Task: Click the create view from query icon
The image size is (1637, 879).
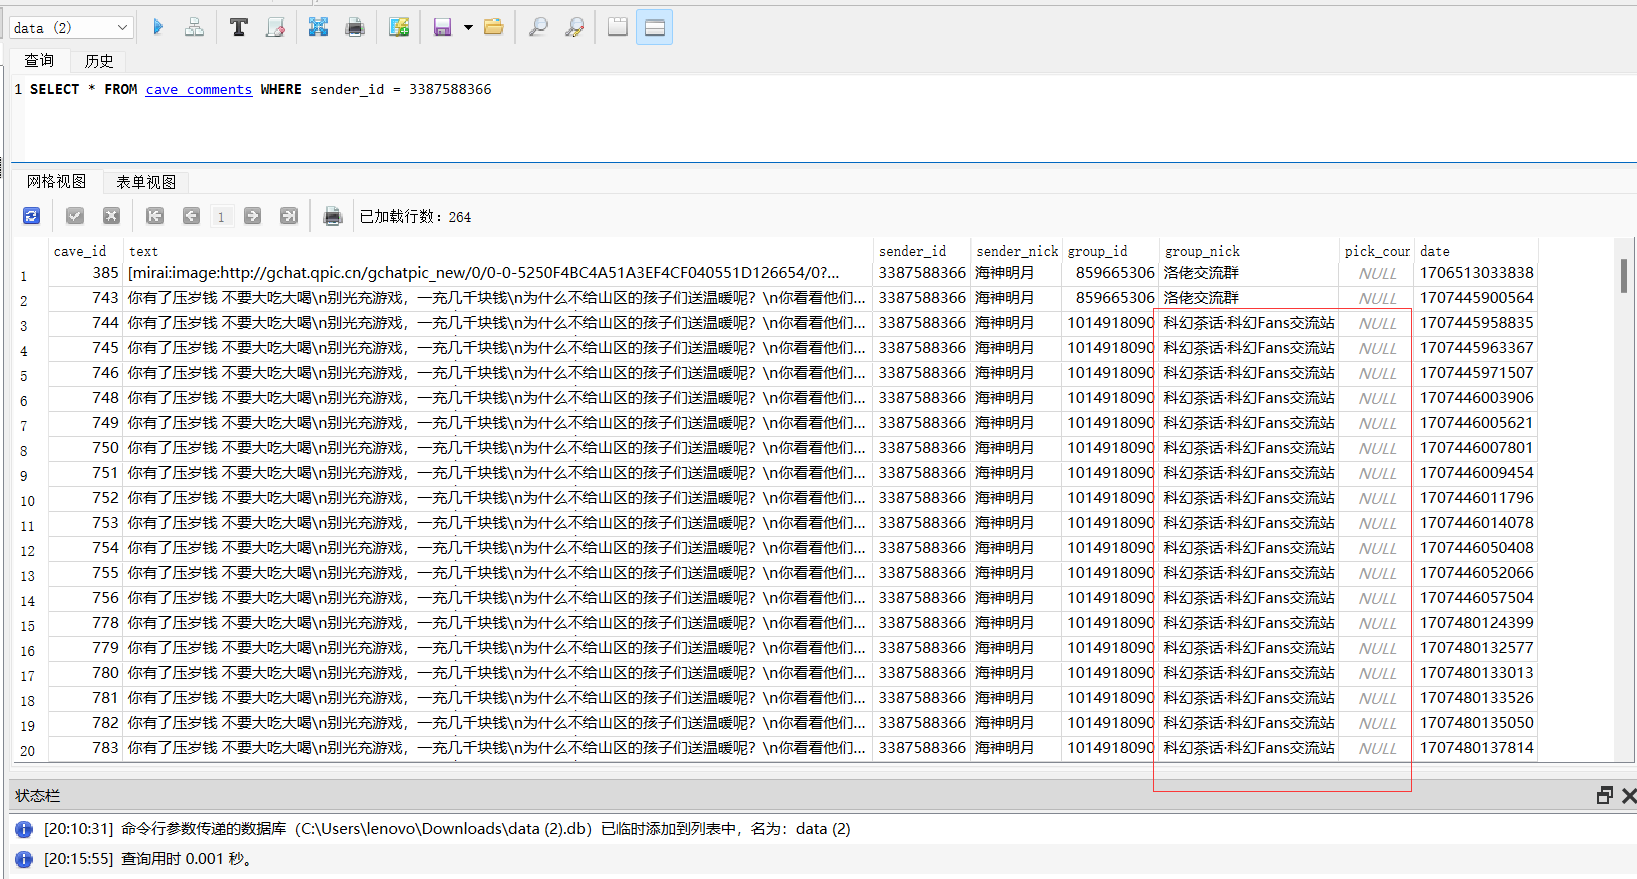Action: coord(399,27)
